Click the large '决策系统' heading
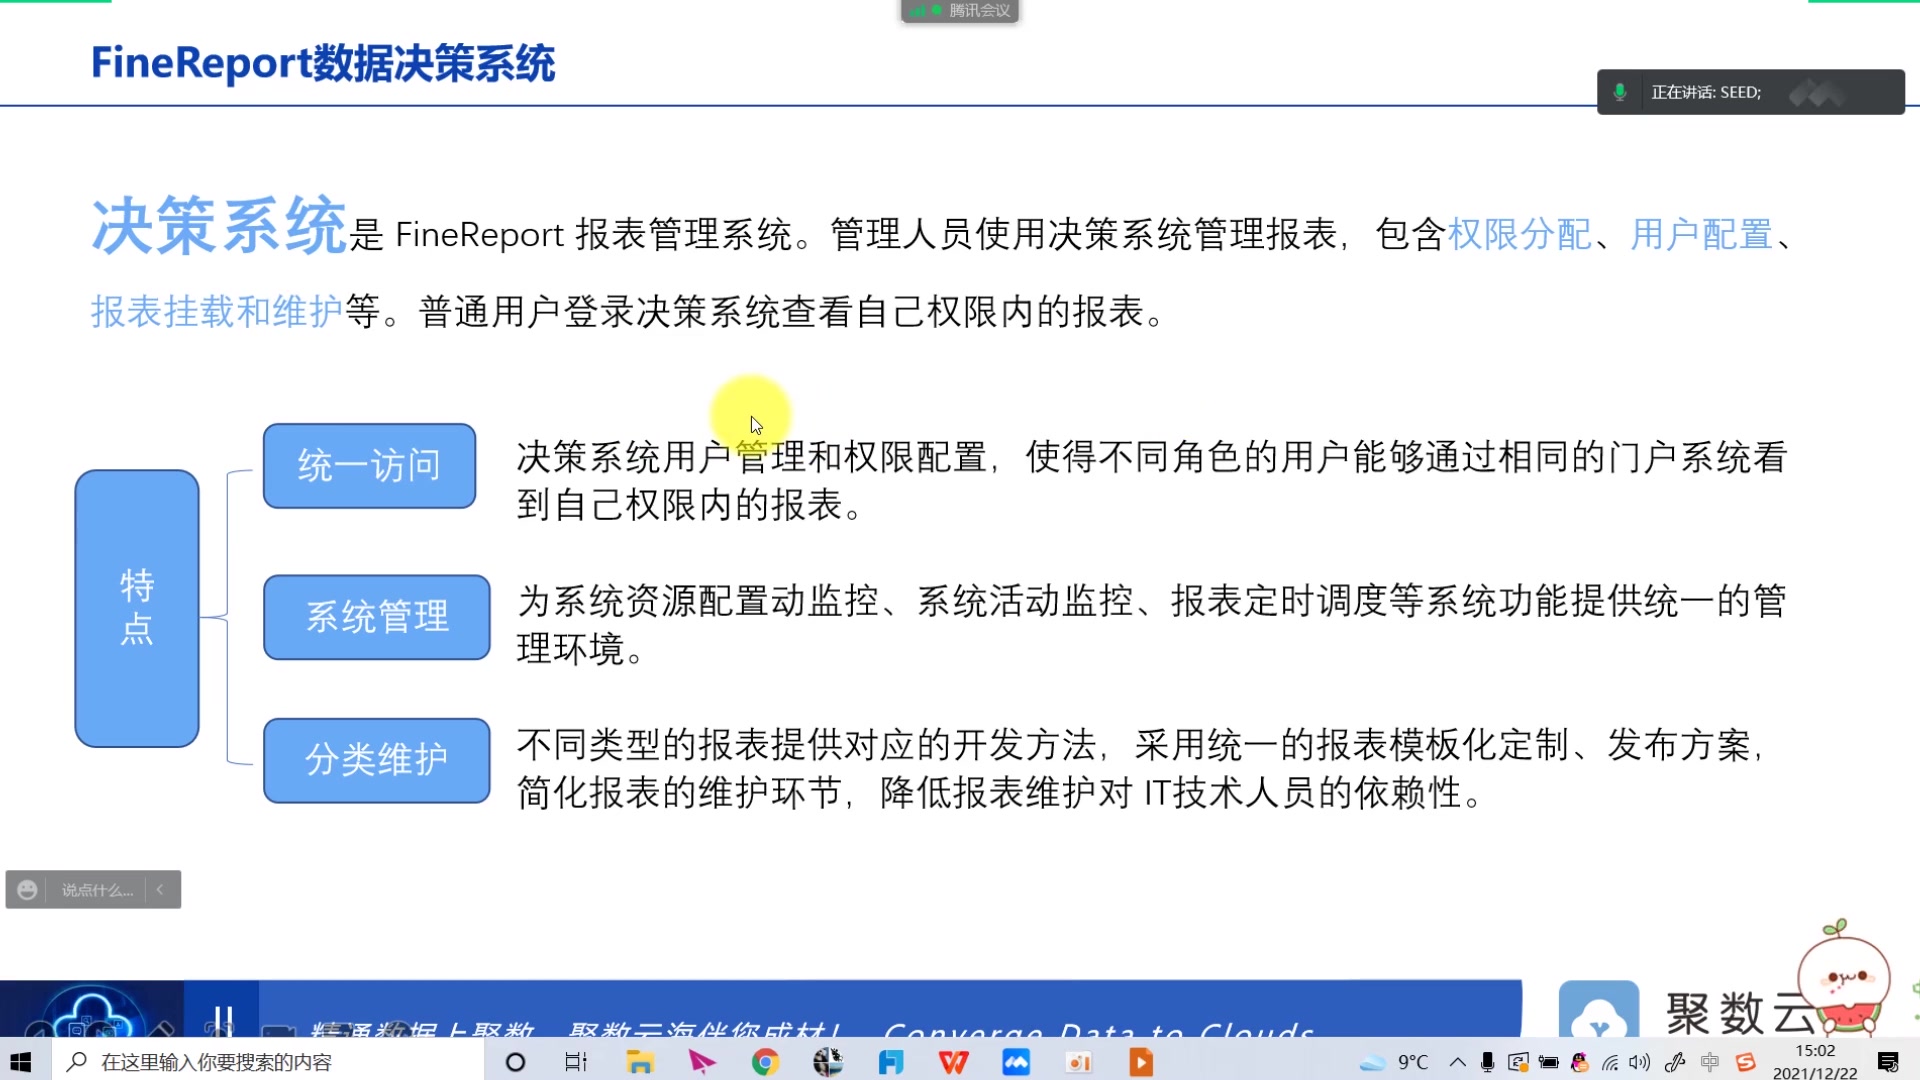Viewport: 1920px width, 1080px height. (219, 226)
